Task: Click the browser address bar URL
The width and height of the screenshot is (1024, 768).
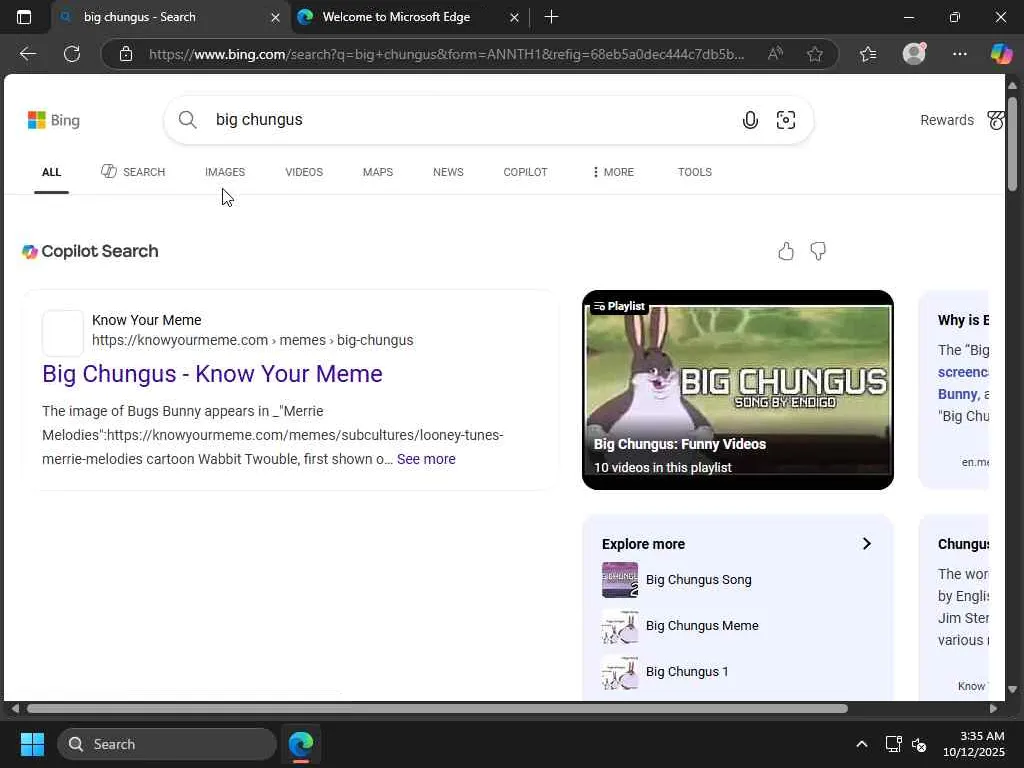Action: [446, 54]
